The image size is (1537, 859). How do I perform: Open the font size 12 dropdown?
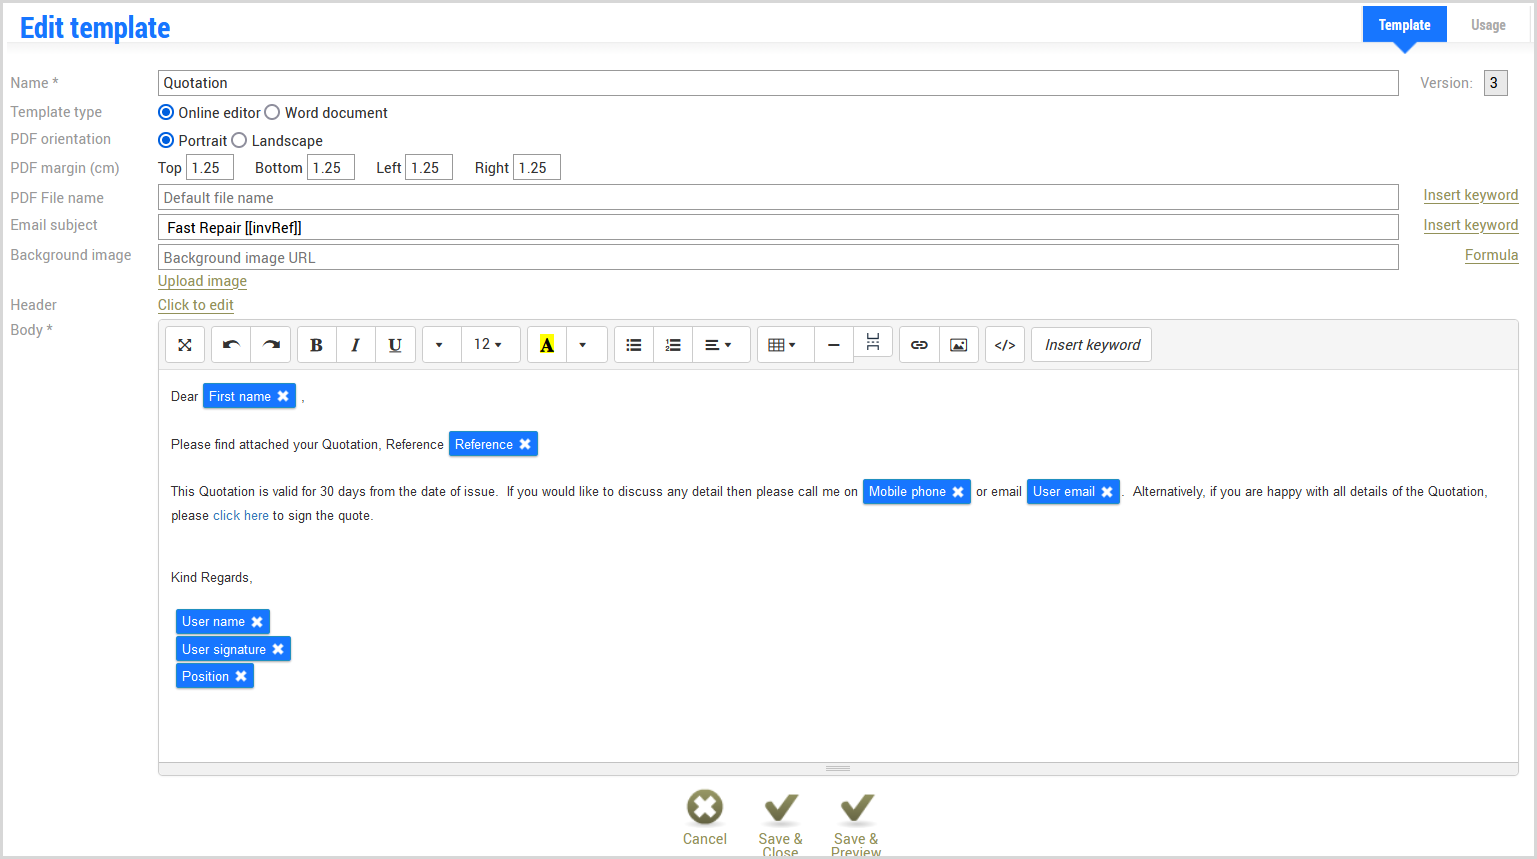pyautogui.click(x=489, y=345)
